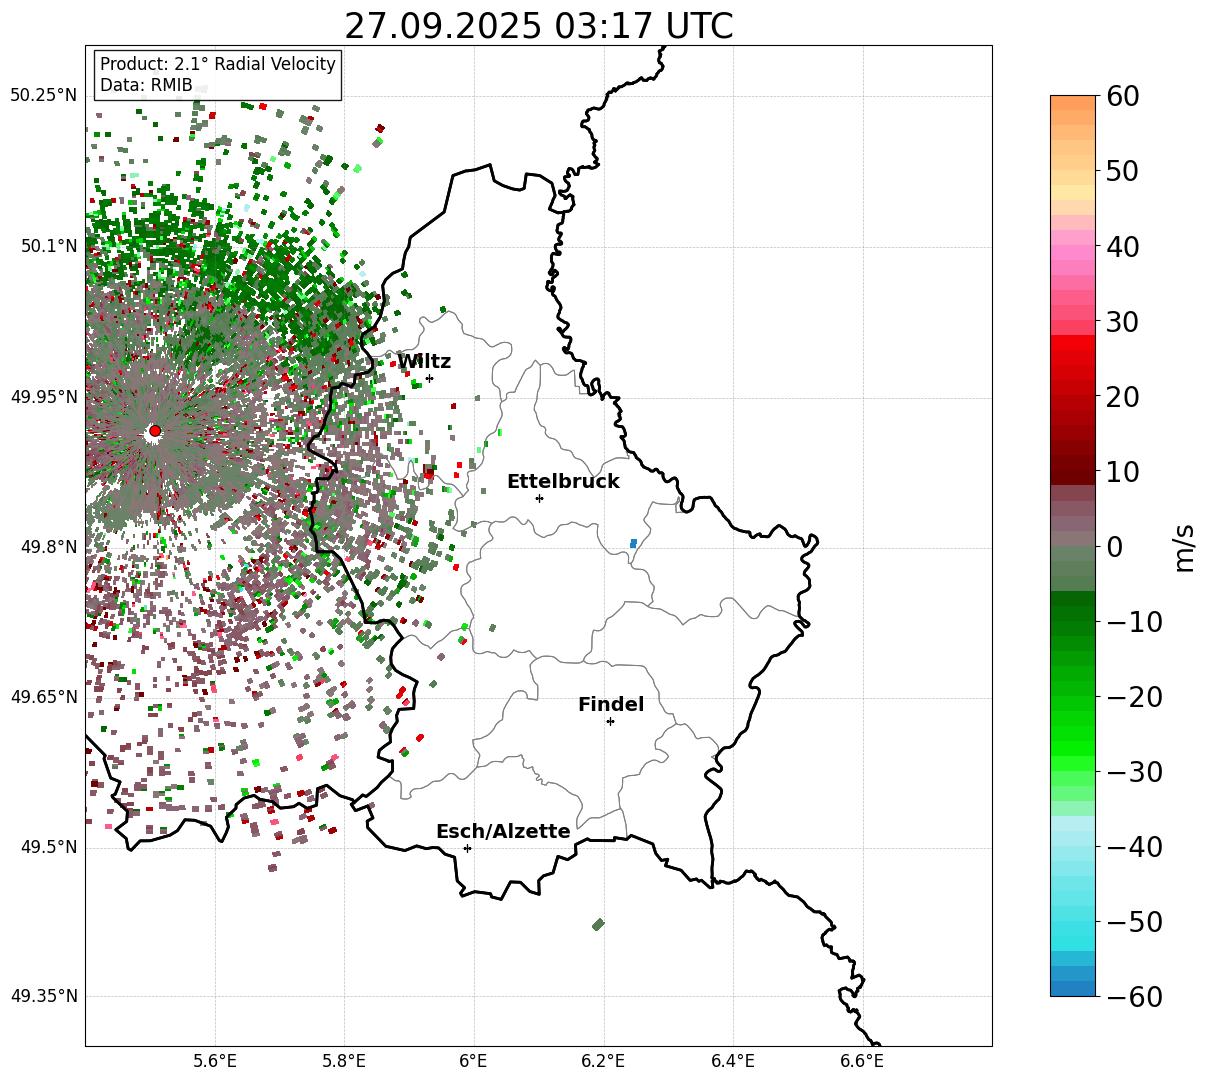Screen dimensions: 1207x1081
Task: Click the colorbar 20 tick label
Action: [1124, 397]
